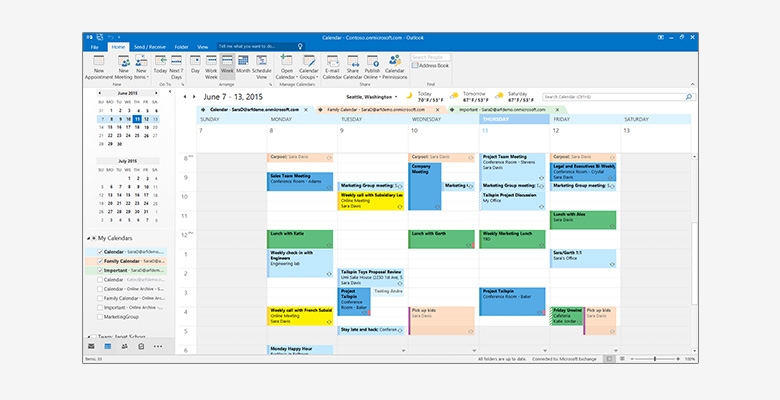Close the Important calendar tab
Viewport: 780px width, 400px height.
pos(558,109)
